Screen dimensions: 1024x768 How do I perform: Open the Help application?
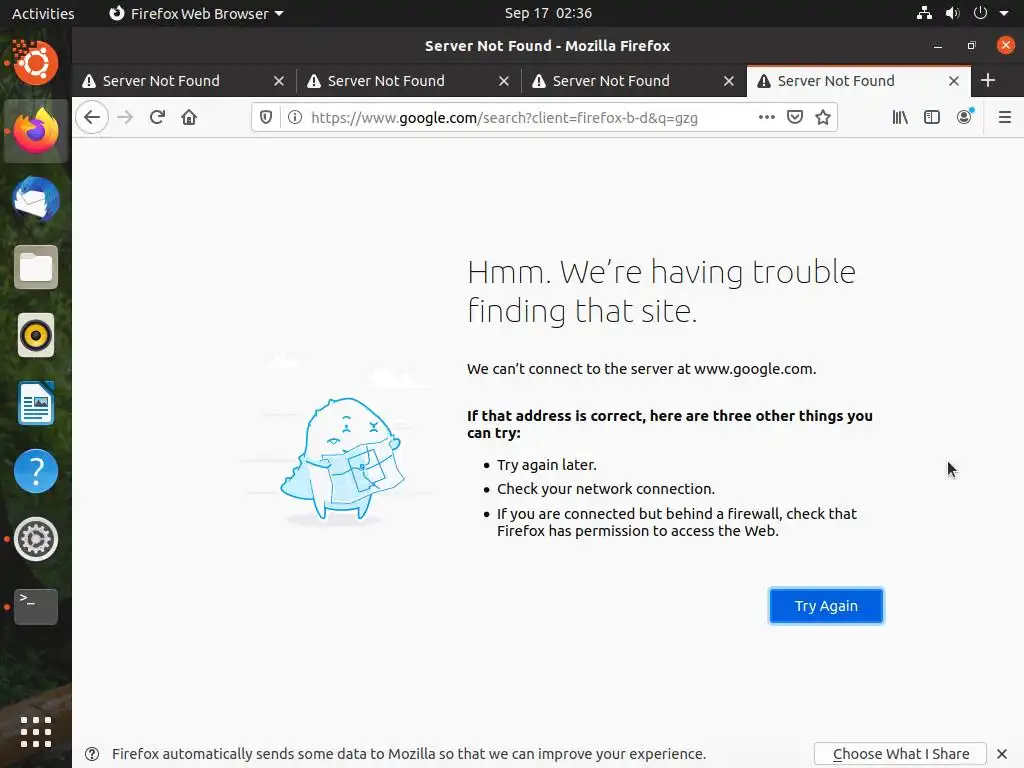pos(36,472)
